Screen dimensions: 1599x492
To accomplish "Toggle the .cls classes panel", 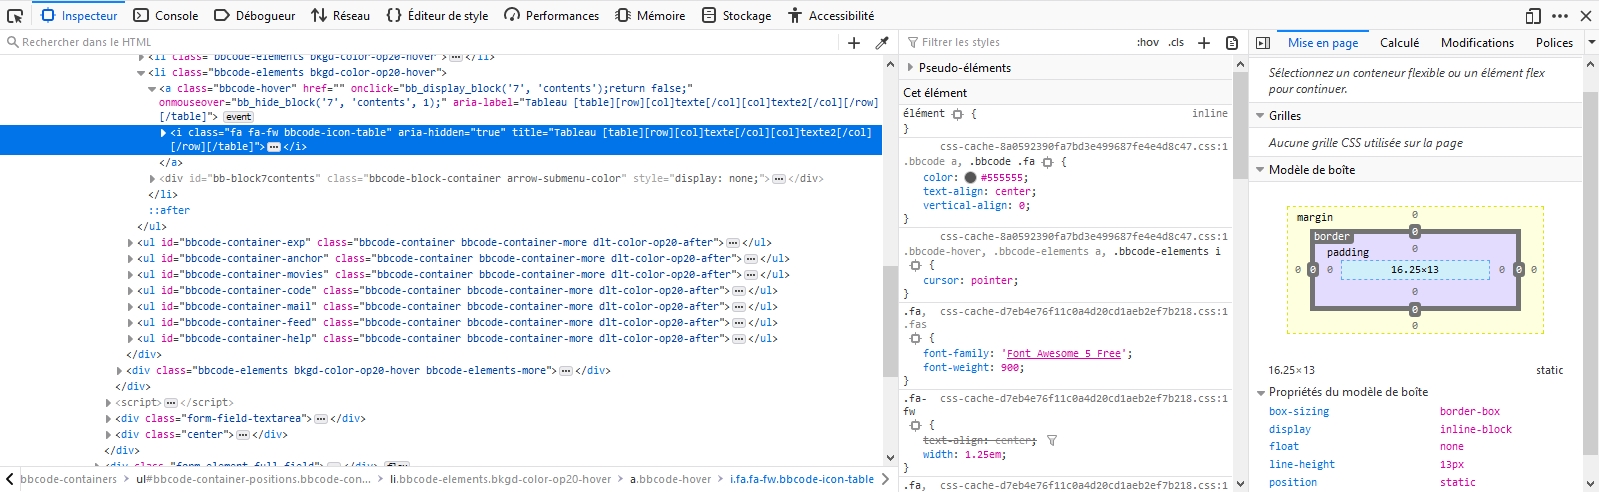I will (1177, 43).
